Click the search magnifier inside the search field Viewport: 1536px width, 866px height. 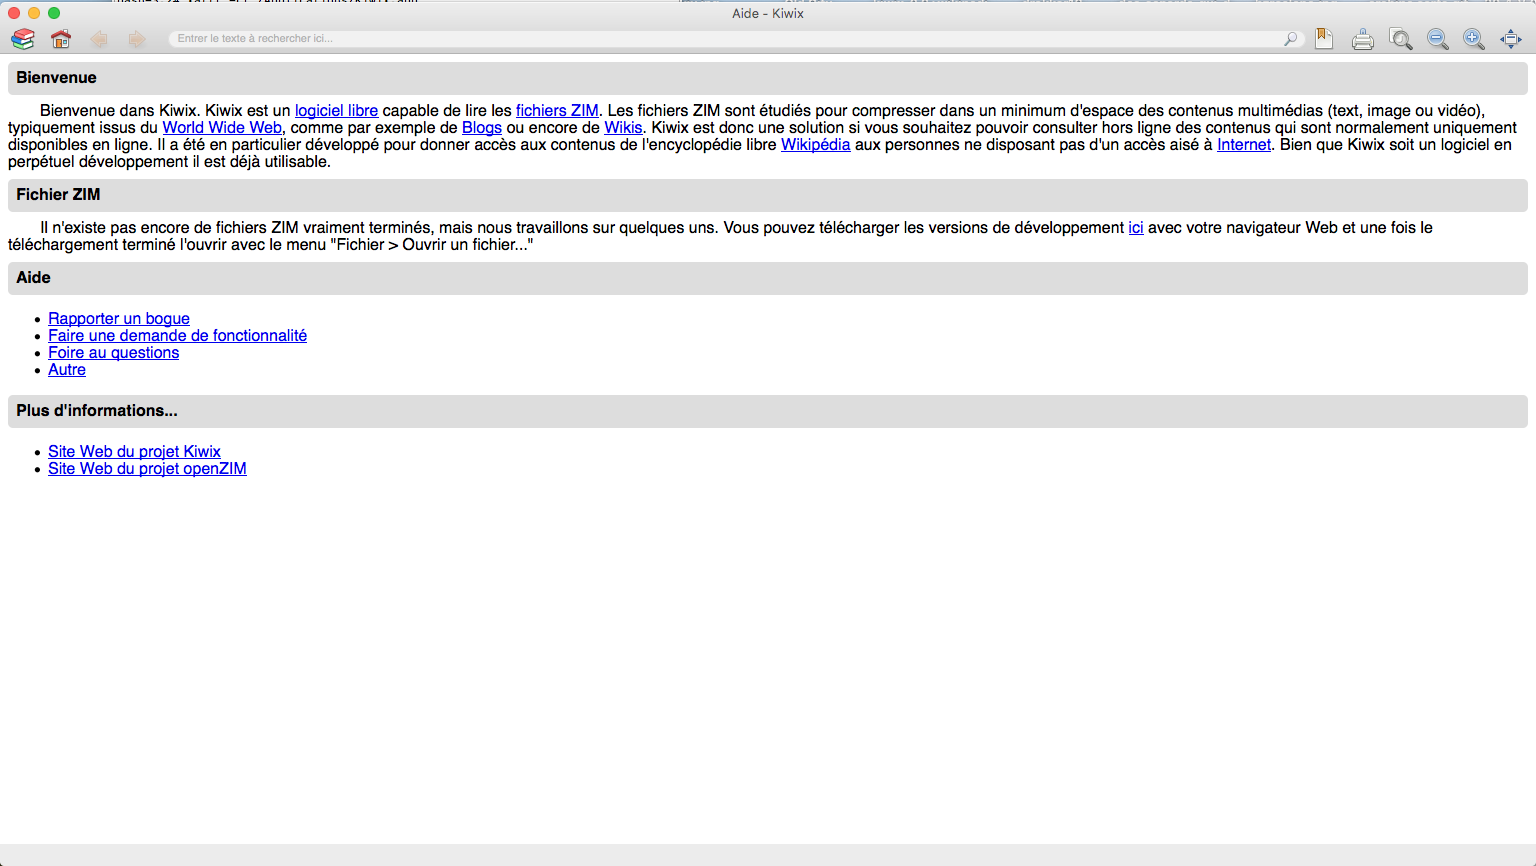point(1291,39)
